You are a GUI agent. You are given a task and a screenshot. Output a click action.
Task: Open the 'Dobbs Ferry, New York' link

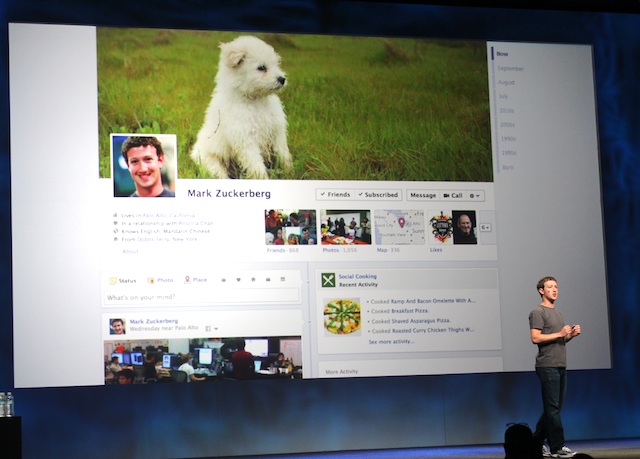[x=167, y=239]
